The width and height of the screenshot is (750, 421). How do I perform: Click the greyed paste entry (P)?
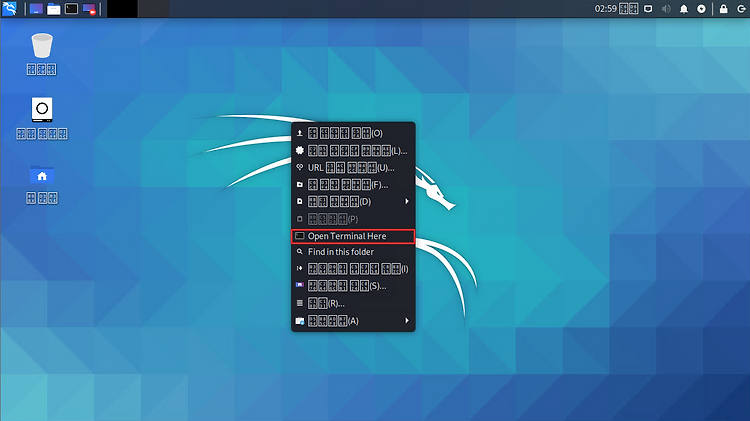click(353, 219)
